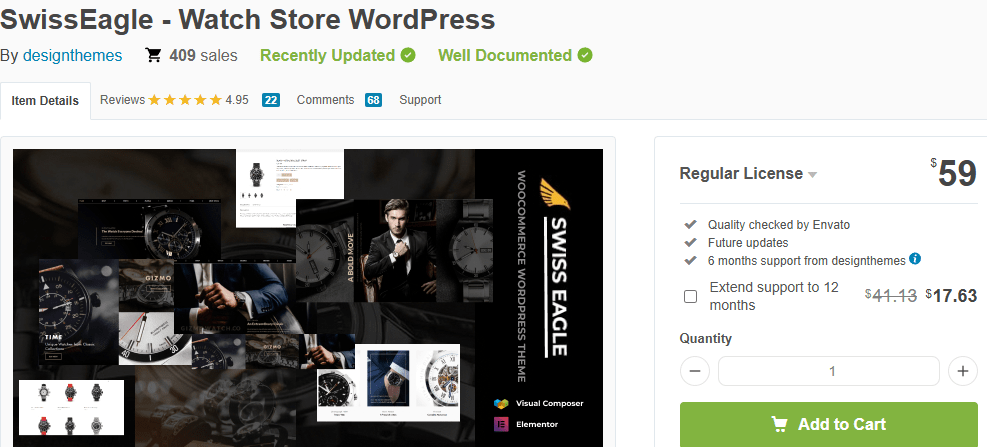Click the Add to Cart button
The image size is (987, 447).
pos(829,424)
